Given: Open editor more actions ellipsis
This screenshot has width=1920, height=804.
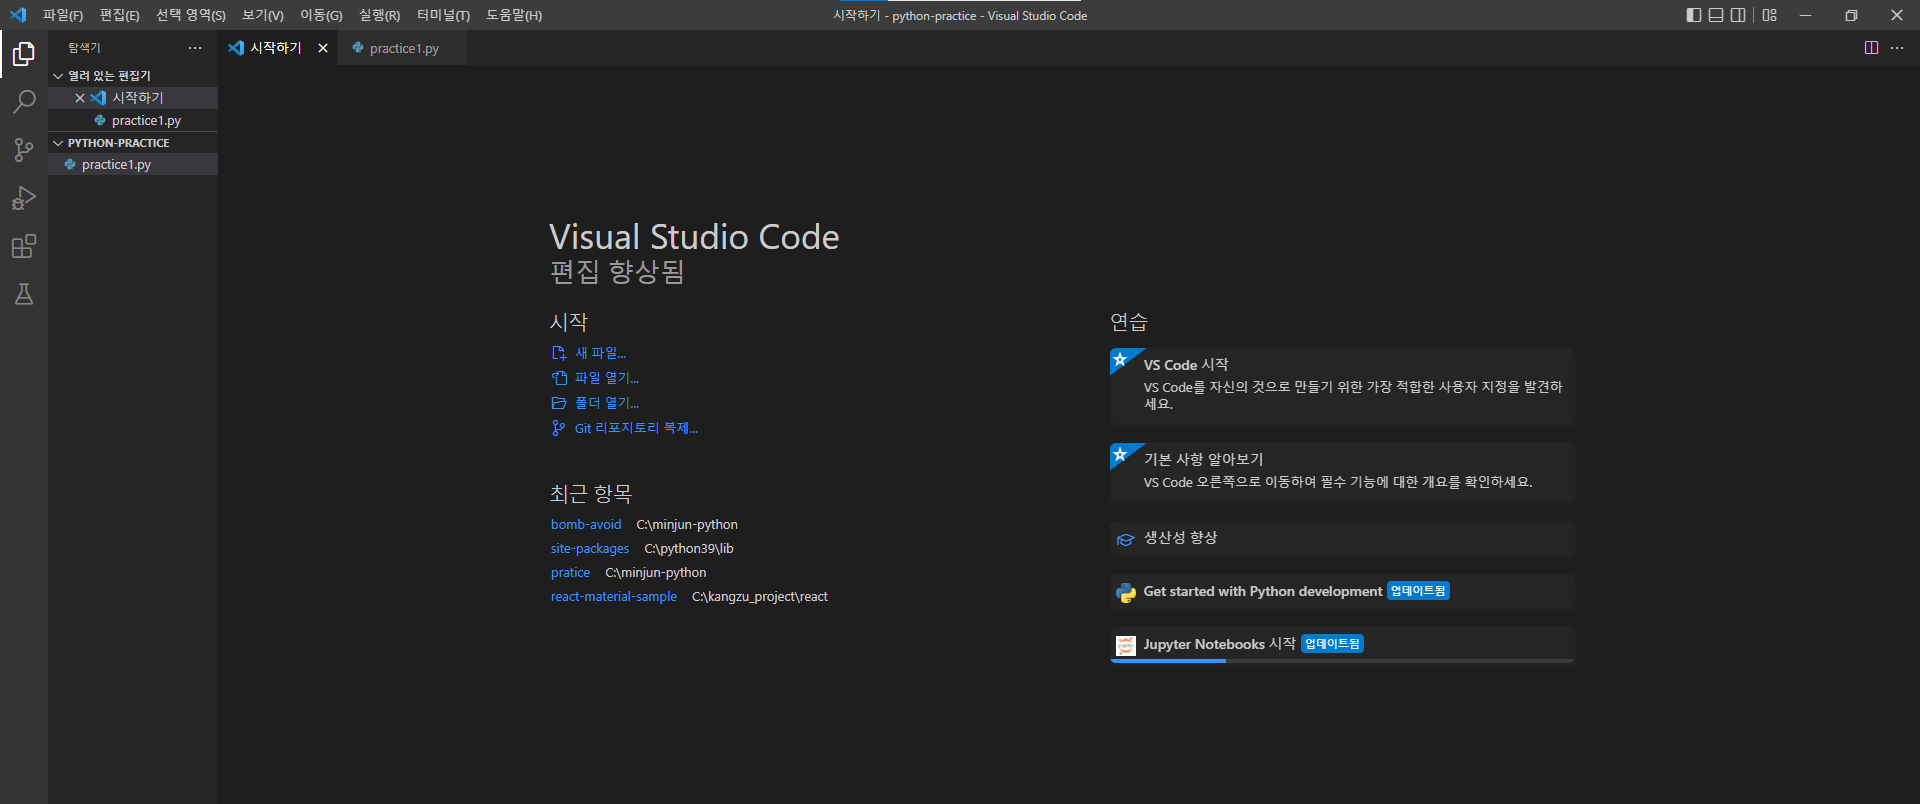Looking at the screenshot, I should click(1897, 48).
